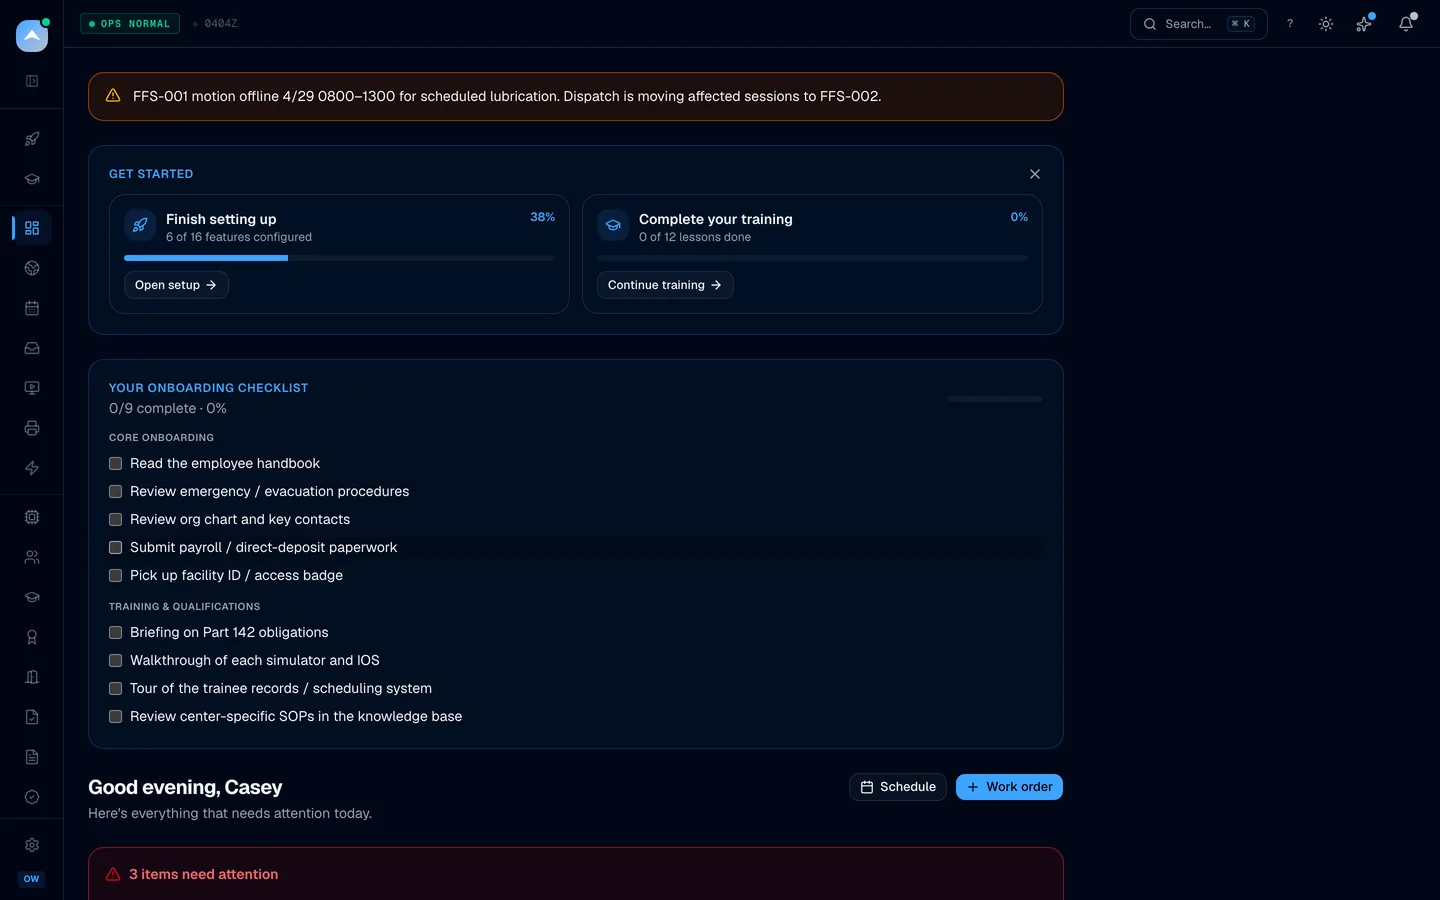The height and width of the screenshot is (900, 1440).
Task: Open the document text icon in sidebar
Action: click(32, 757)
